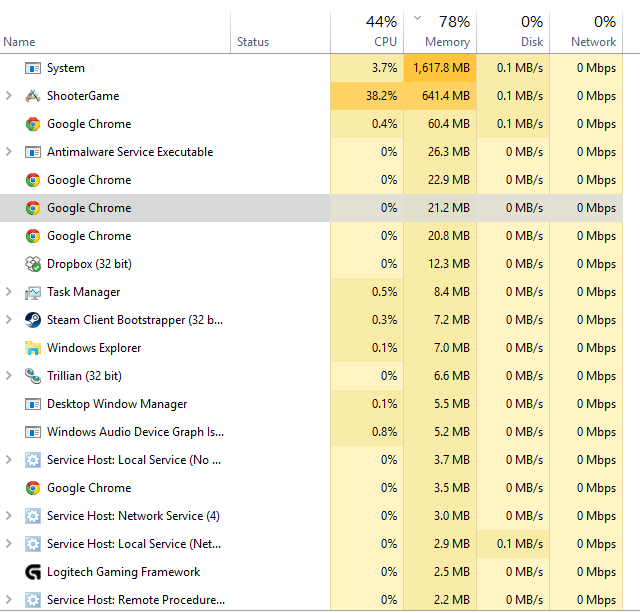
Task: Click the 26.3 MB memory value
Action: click(x=449, y=152)
